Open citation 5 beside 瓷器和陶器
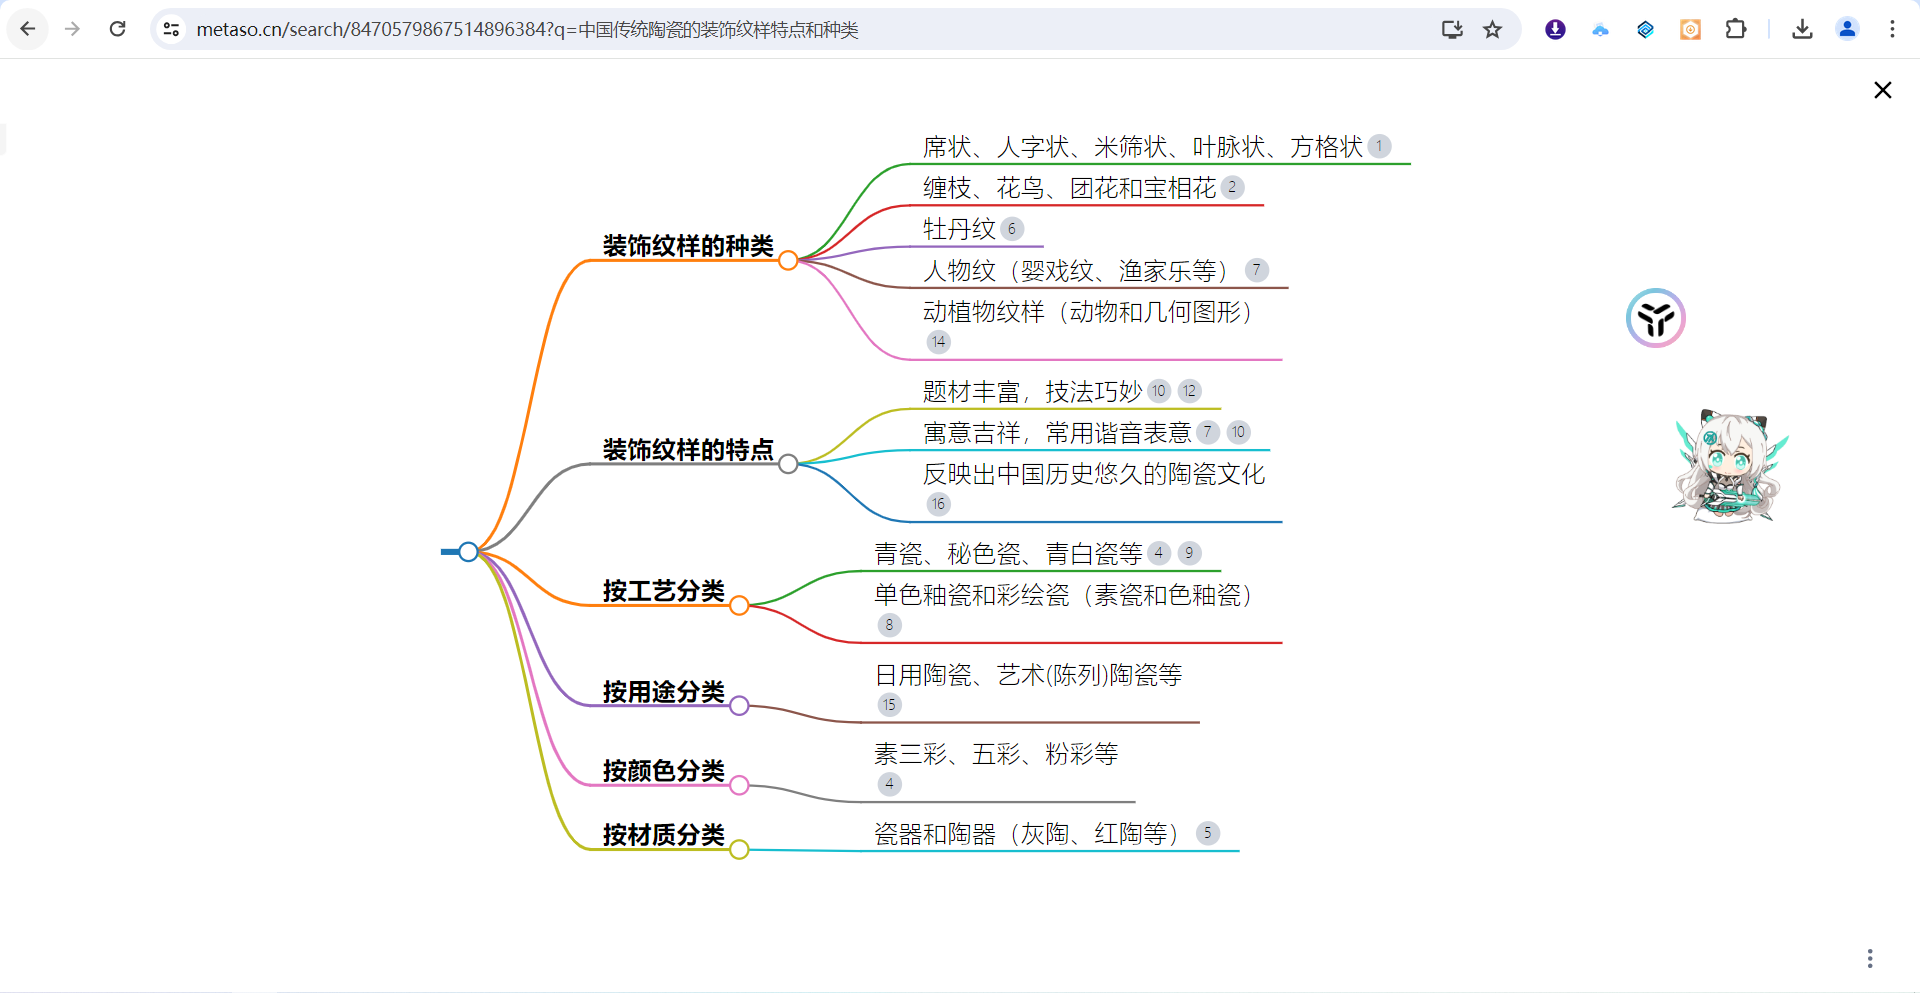The height and width of the screenshot is (993, 1920). pyautogui.click(x=1208, y=833)
